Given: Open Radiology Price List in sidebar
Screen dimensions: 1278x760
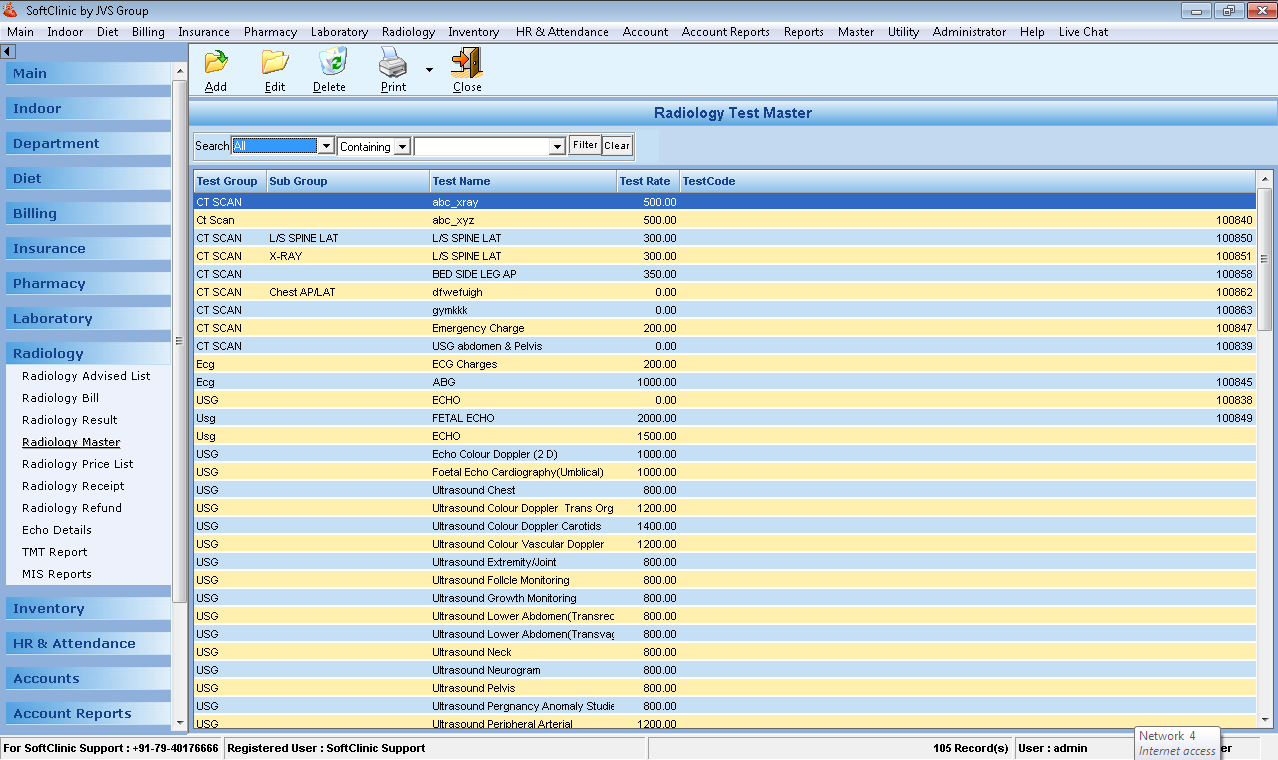Looking at the screenshot, I should tap(77, 464).
